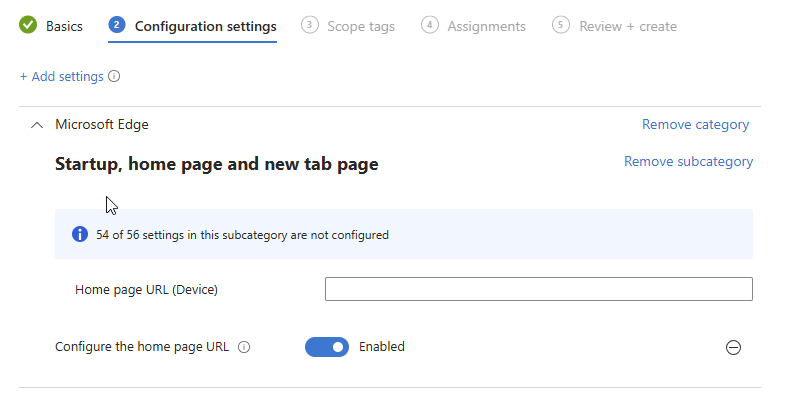
Task: Collapse the Microsoft Edge category chevron
Action: point(37,125)
